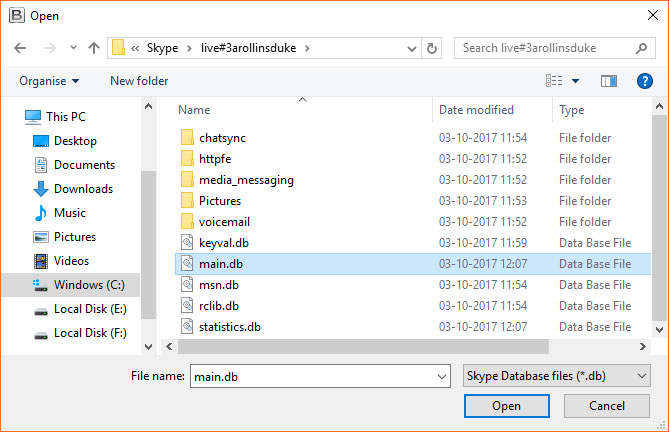Click the search magnifier icon
This screenshot has height=432, width=669.
pos(641,48)
